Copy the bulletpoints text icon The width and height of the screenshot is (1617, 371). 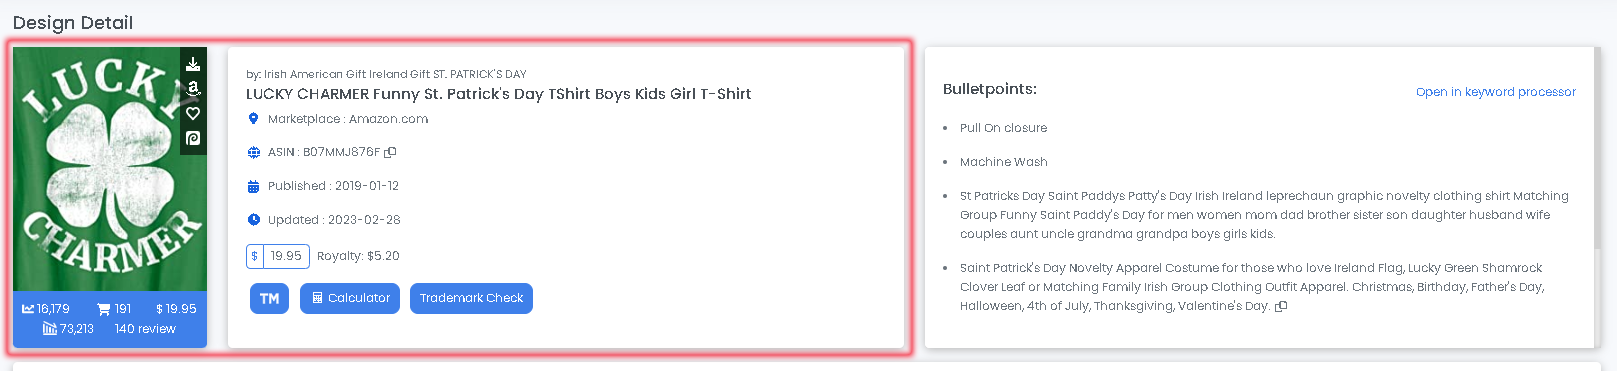tap(1281, 306)
